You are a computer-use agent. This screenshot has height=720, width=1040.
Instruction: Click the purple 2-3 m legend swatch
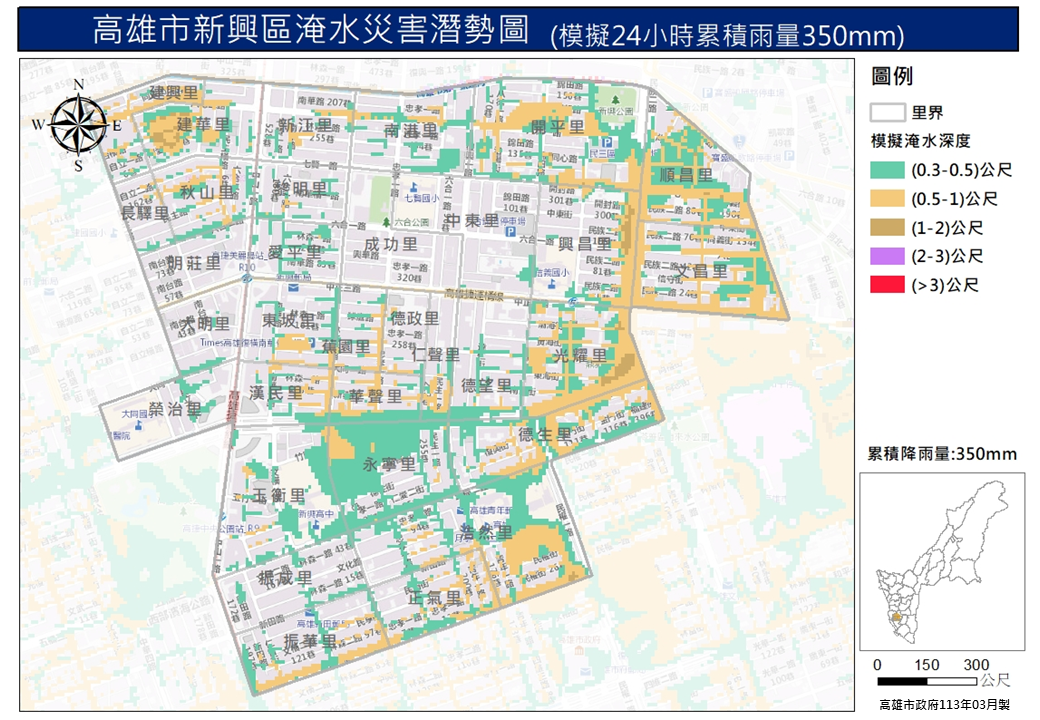coord(887,256)
